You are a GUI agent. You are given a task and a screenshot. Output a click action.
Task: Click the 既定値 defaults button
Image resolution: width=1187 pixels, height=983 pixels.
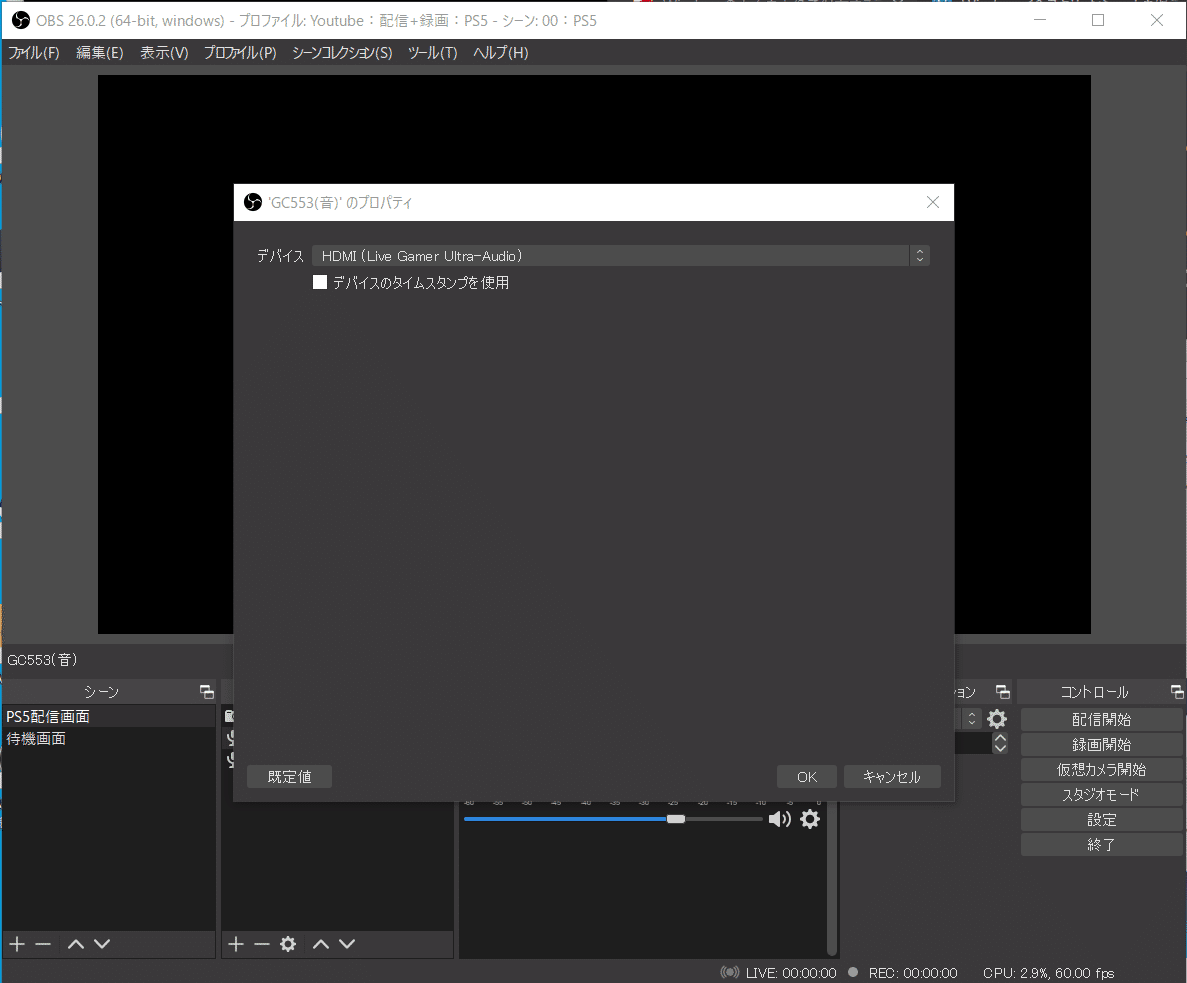(289, 777)
